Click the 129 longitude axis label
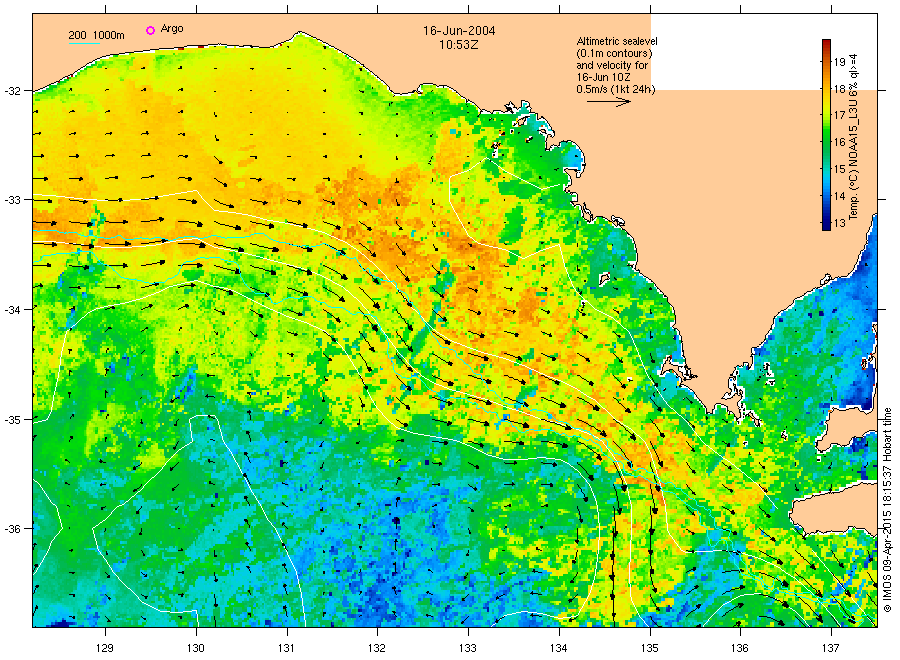 pos(105,649)
